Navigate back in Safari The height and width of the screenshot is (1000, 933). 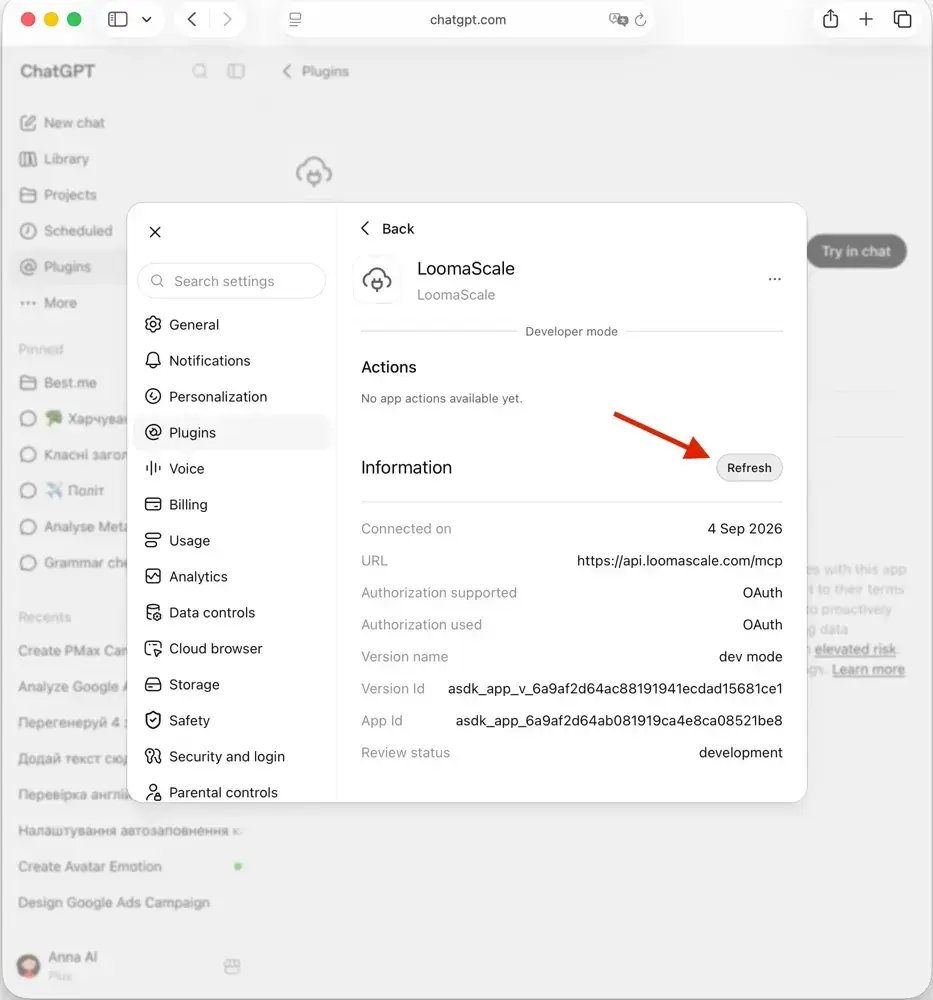[192, 19]
